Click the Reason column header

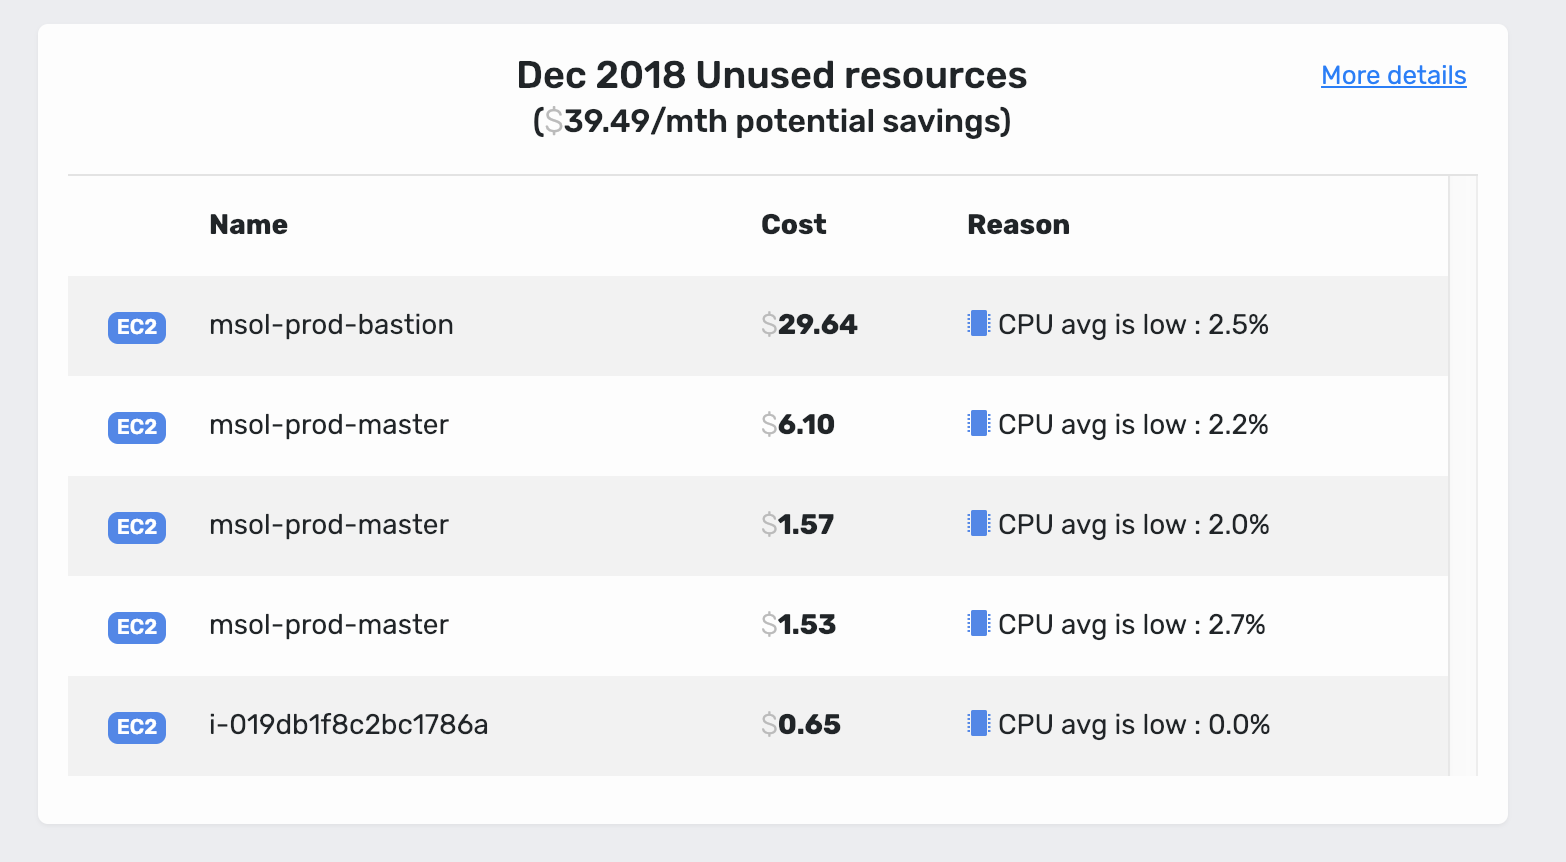[1018, 225]
